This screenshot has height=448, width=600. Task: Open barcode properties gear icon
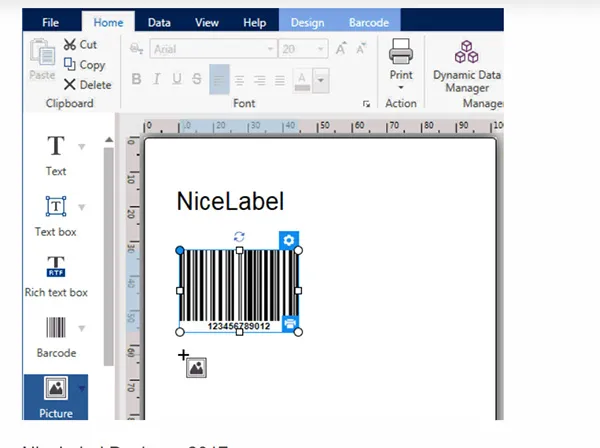click(289, 240)
